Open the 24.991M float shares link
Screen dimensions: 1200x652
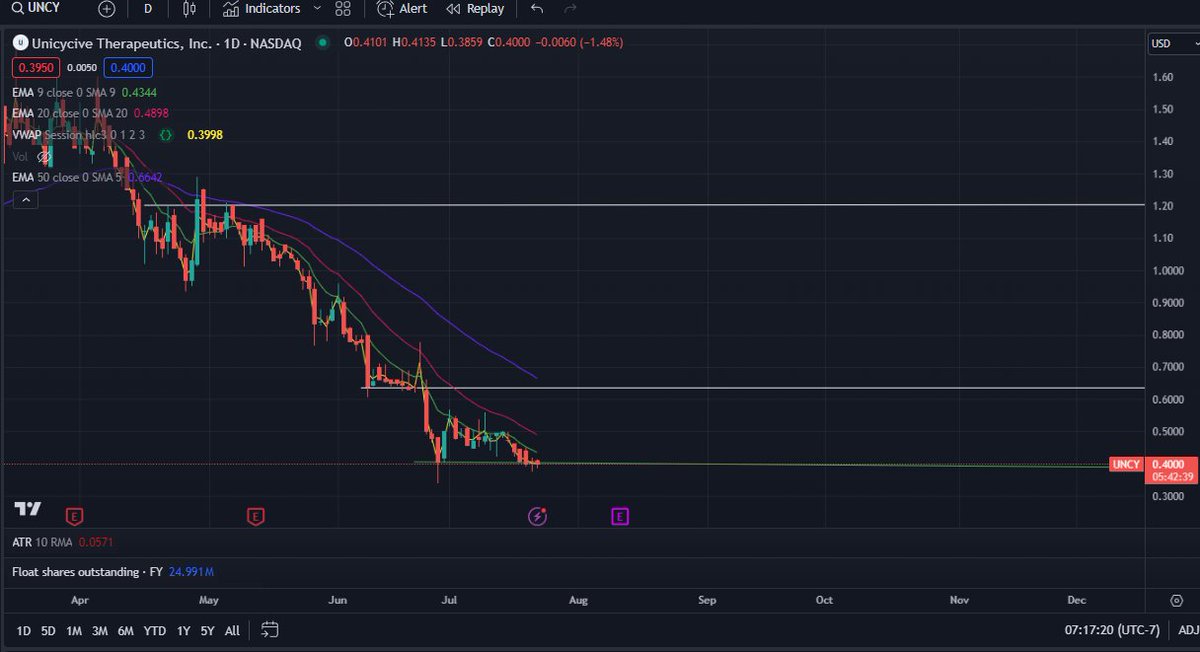(x=190, y=572)
